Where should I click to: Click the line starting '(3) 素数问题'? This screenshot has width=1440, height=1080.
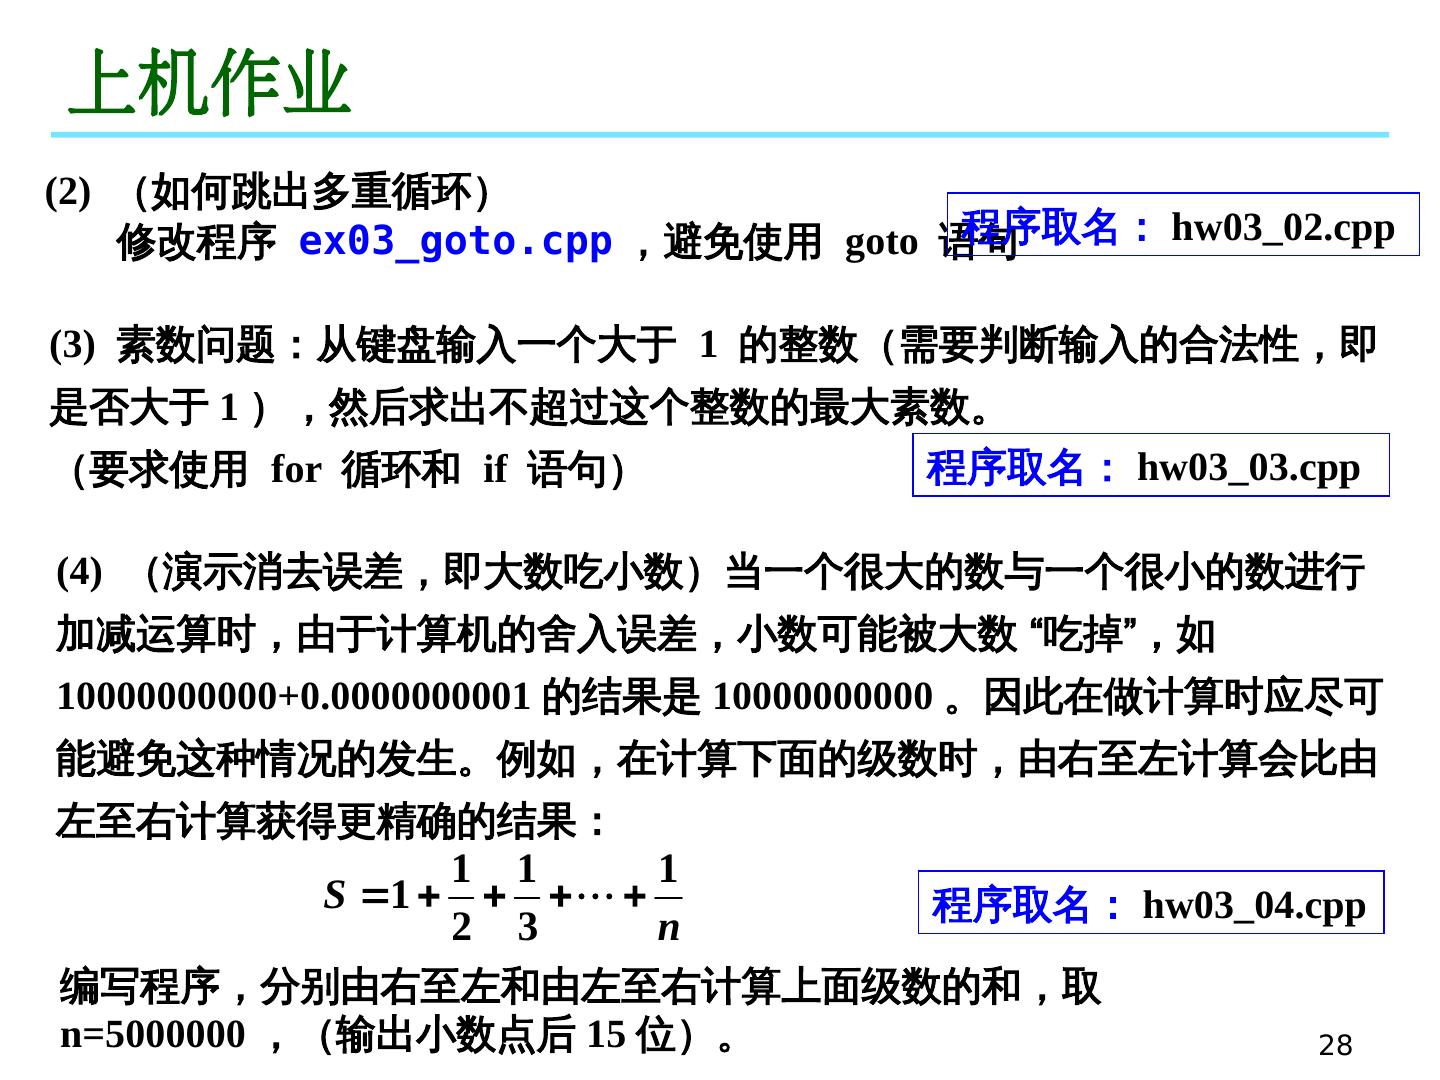(714, 345)
